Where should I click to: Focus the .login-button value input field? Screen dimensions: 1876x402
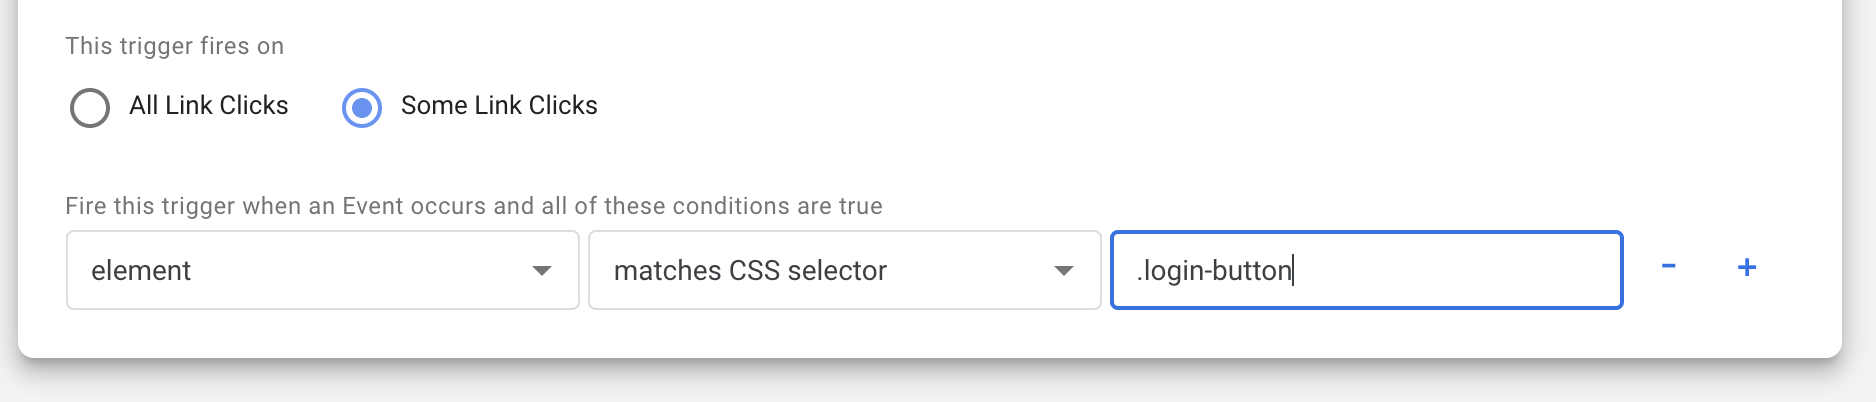pyautogui.click(x=1367, y=270)
